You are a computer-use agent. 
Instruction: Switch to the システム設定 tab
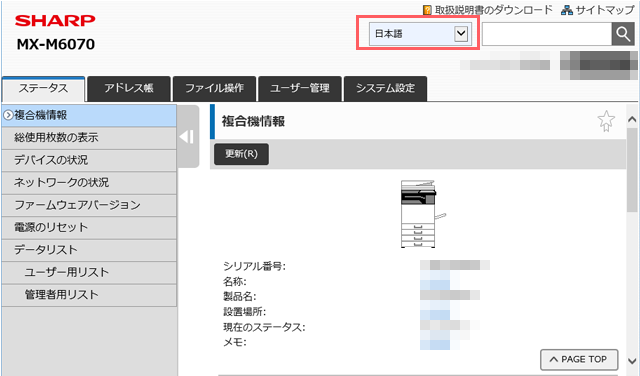tap(385, 89)
